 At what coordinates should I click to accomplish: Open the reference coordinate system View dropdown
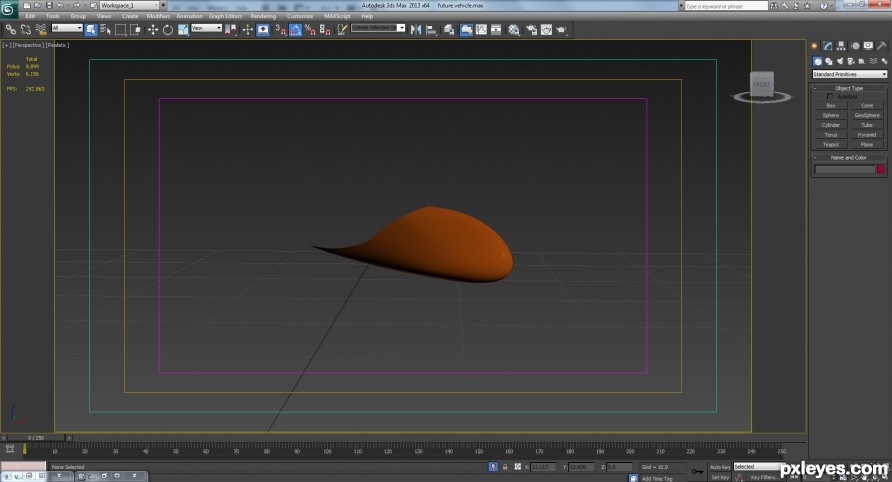click(206, 28)
